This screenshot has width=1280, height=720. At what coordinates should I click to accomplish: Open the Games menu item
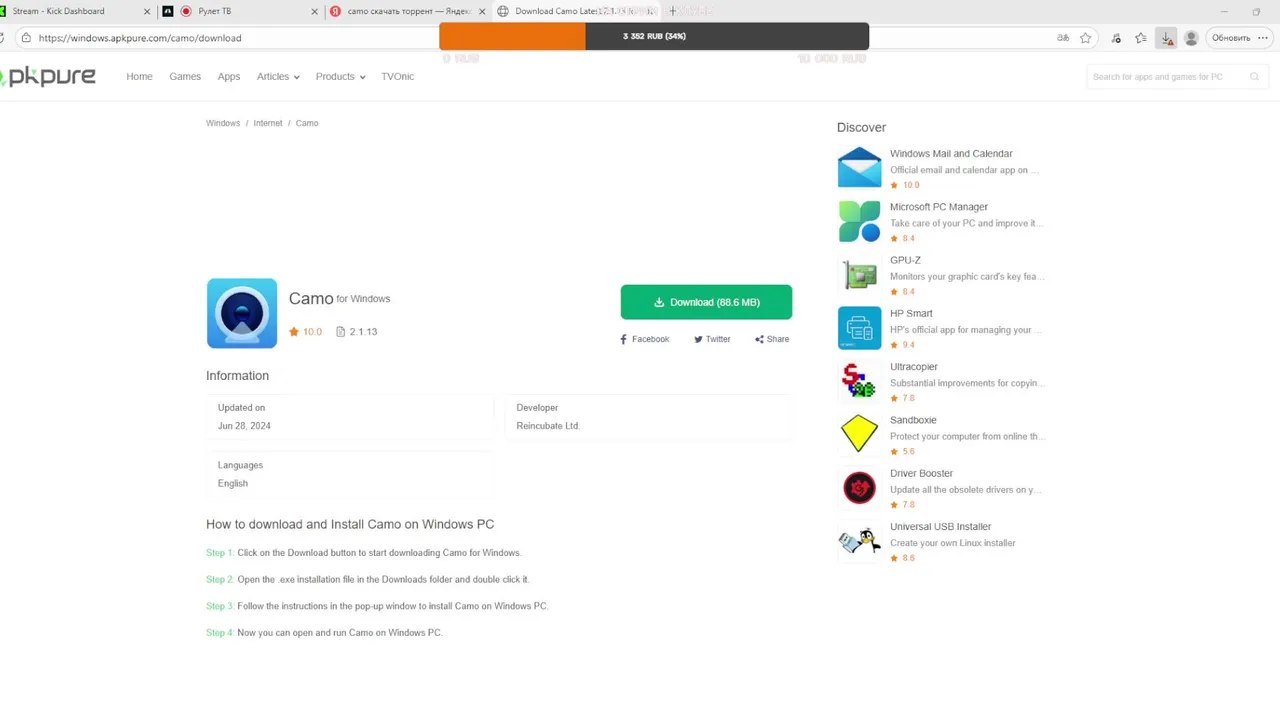click(x=185, y=77)
